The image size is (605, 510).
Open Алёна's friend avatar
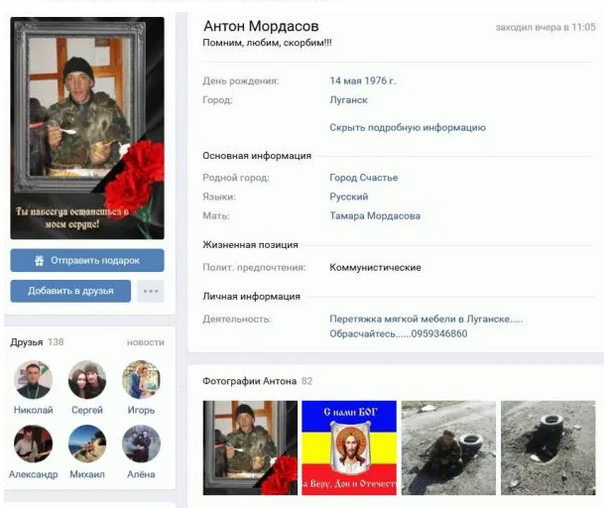coord(141,444)
